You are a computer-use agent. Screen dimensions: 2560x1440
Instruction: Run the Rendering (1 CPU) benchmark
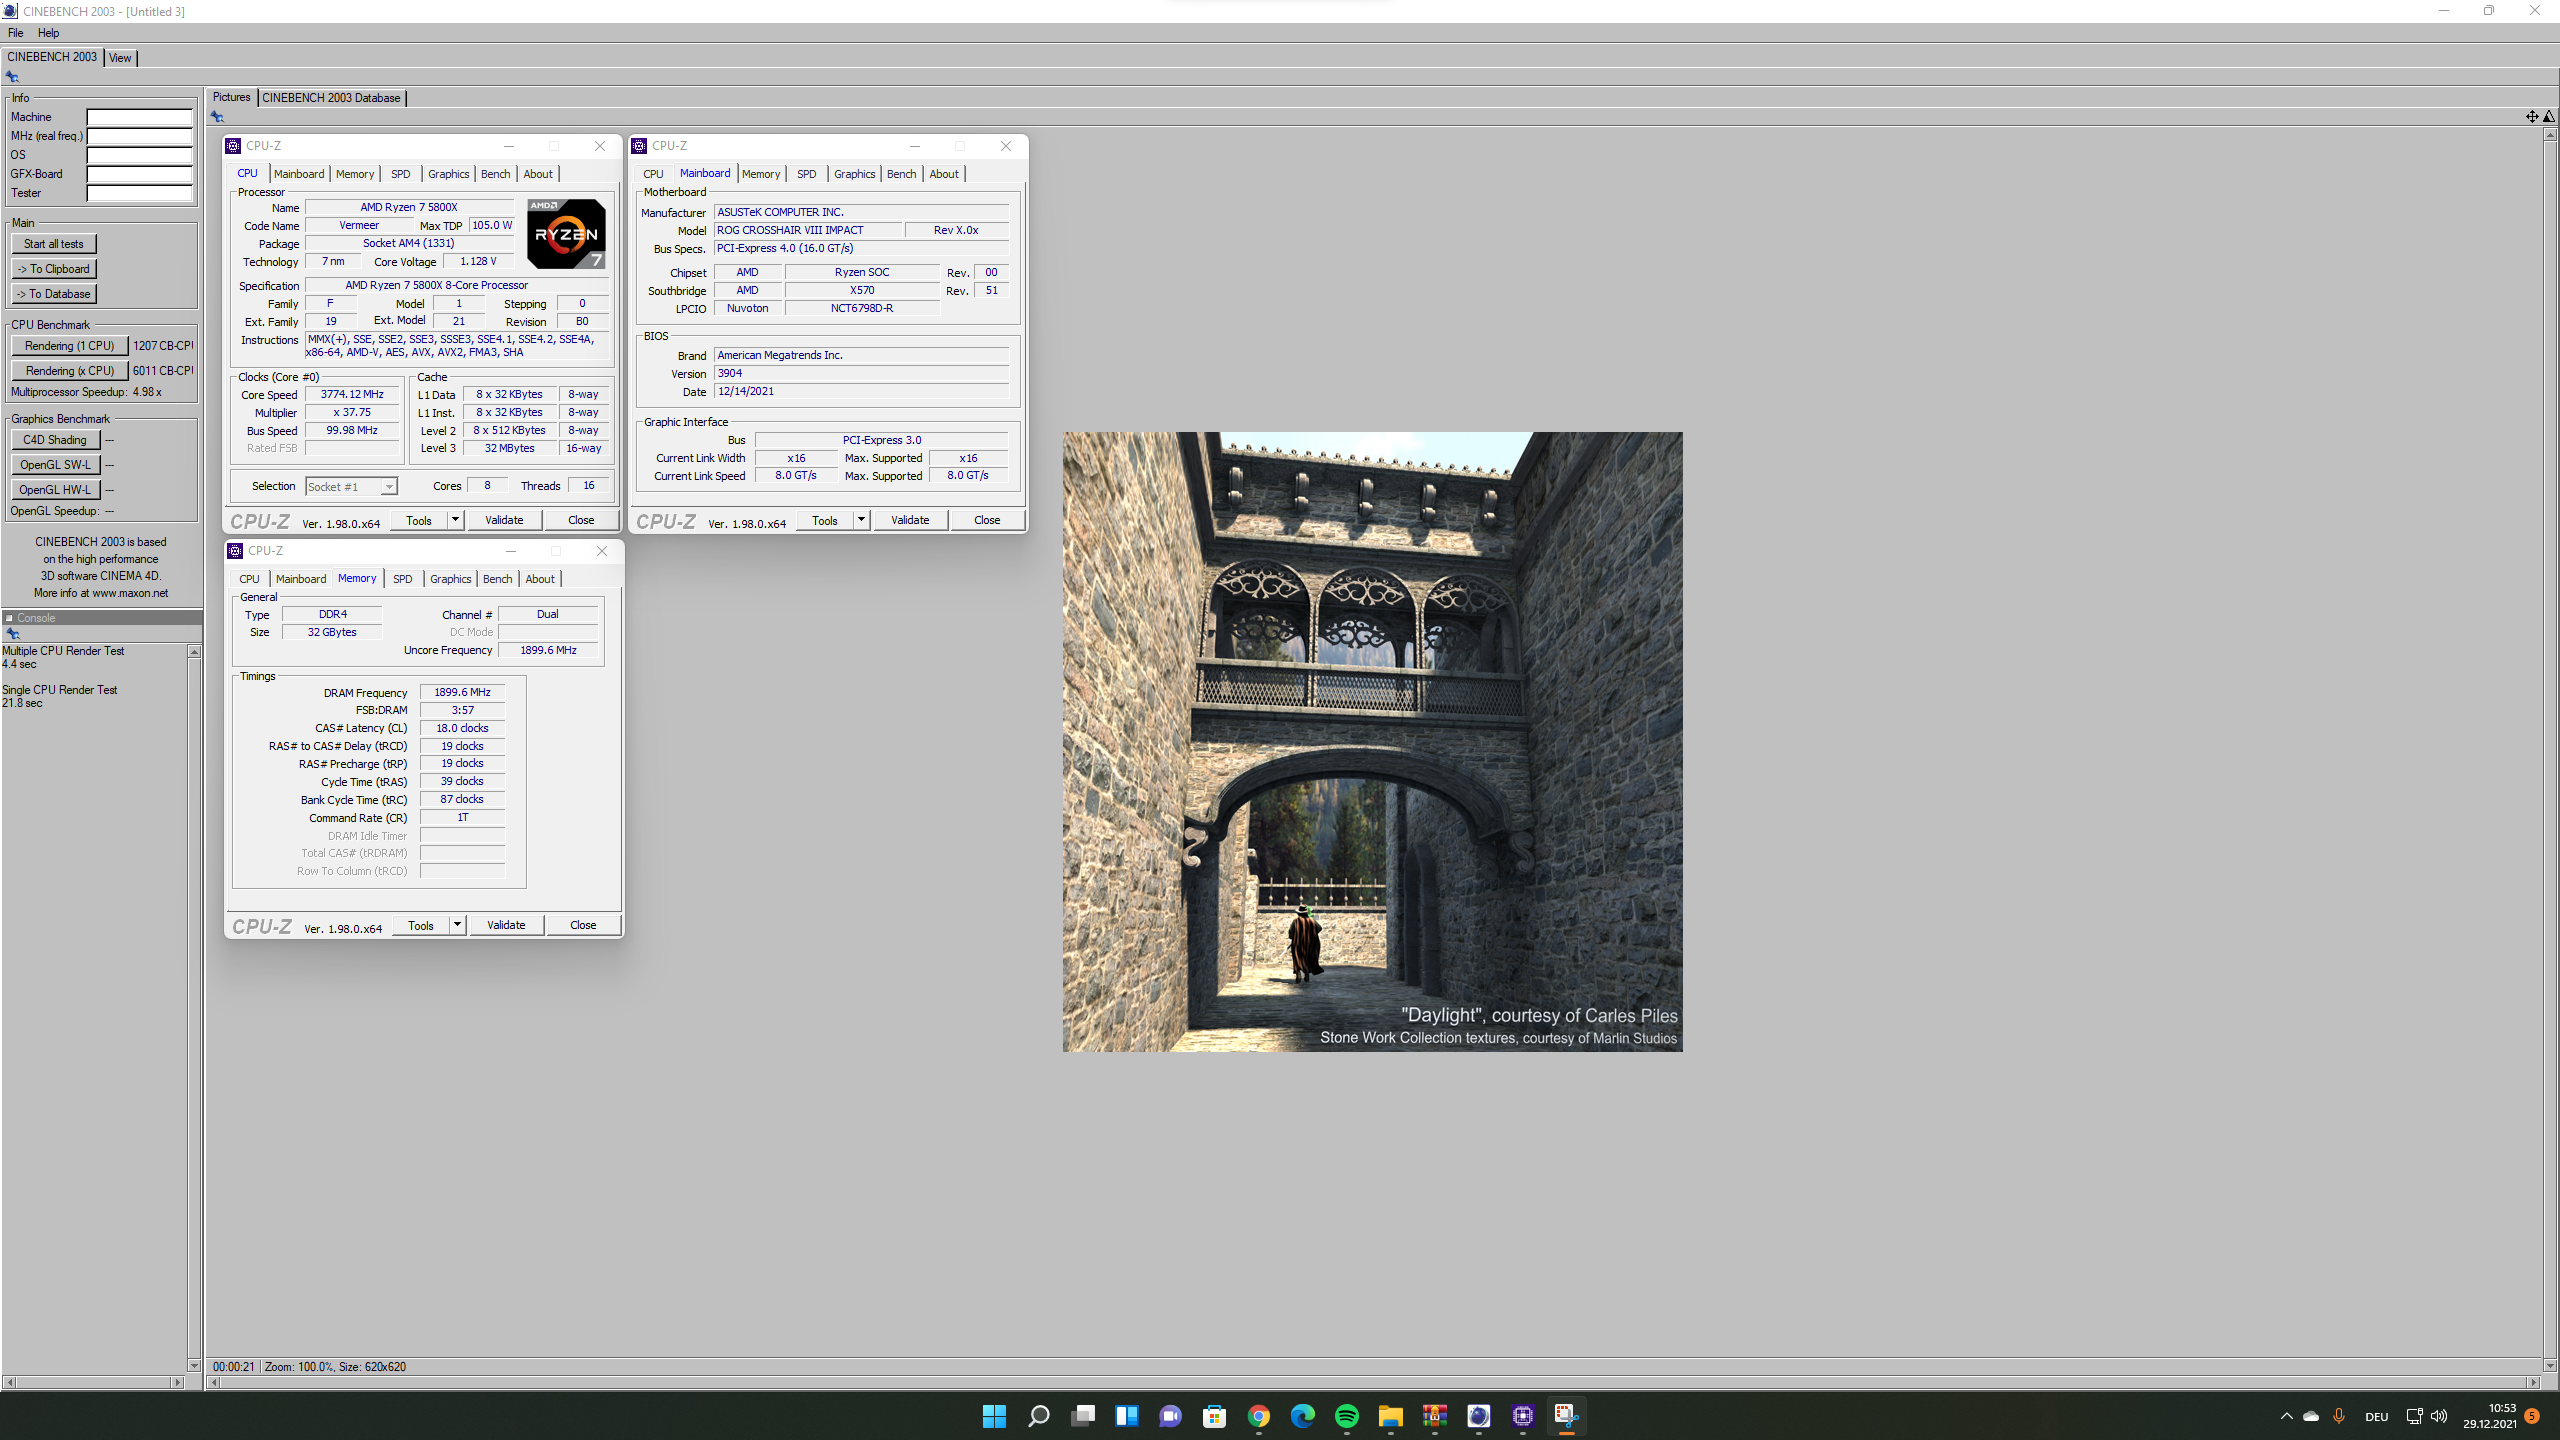click(70, 346)
